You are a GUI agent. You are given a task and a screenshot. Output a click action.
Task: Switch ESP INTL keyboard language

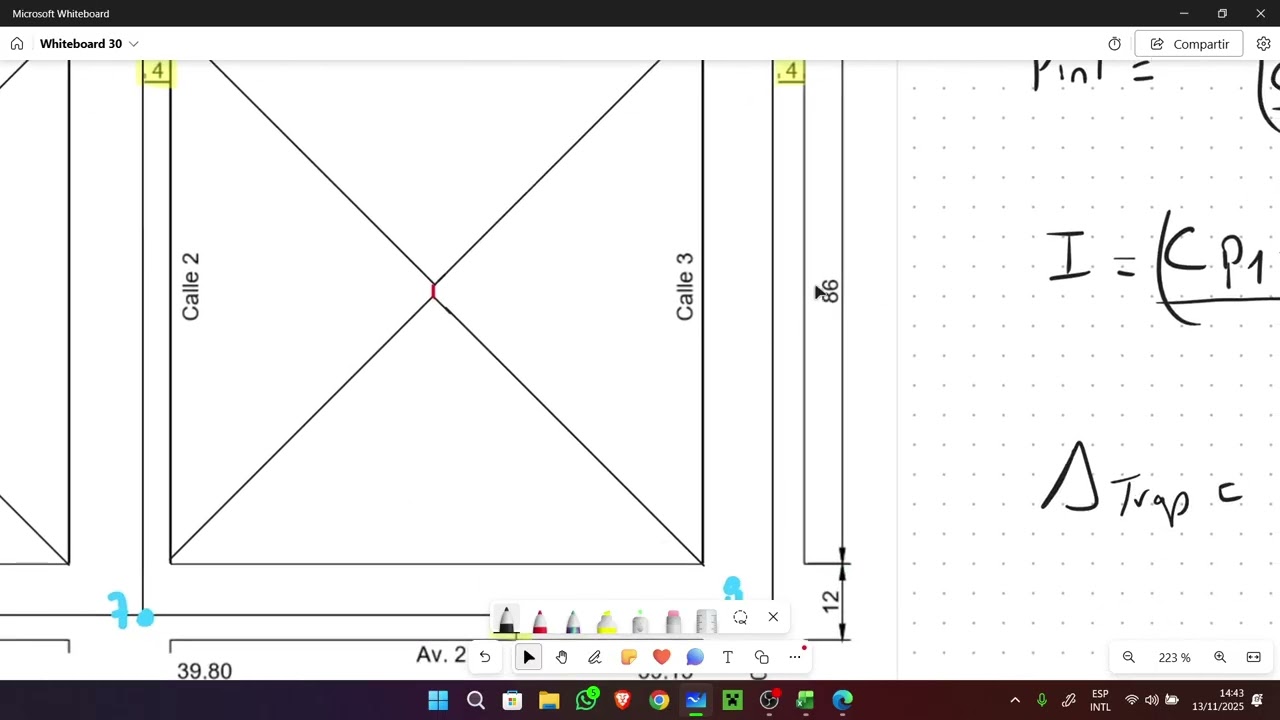(1100, 700)
